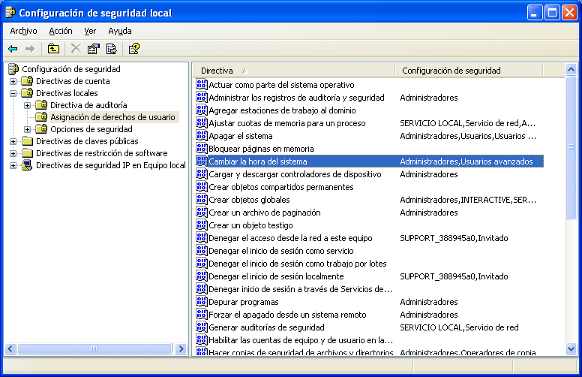Image resolution: width=582 pixels, height=377 pixels.
Task: Open Properties via the toolbar icon
Action: [93, 49]
